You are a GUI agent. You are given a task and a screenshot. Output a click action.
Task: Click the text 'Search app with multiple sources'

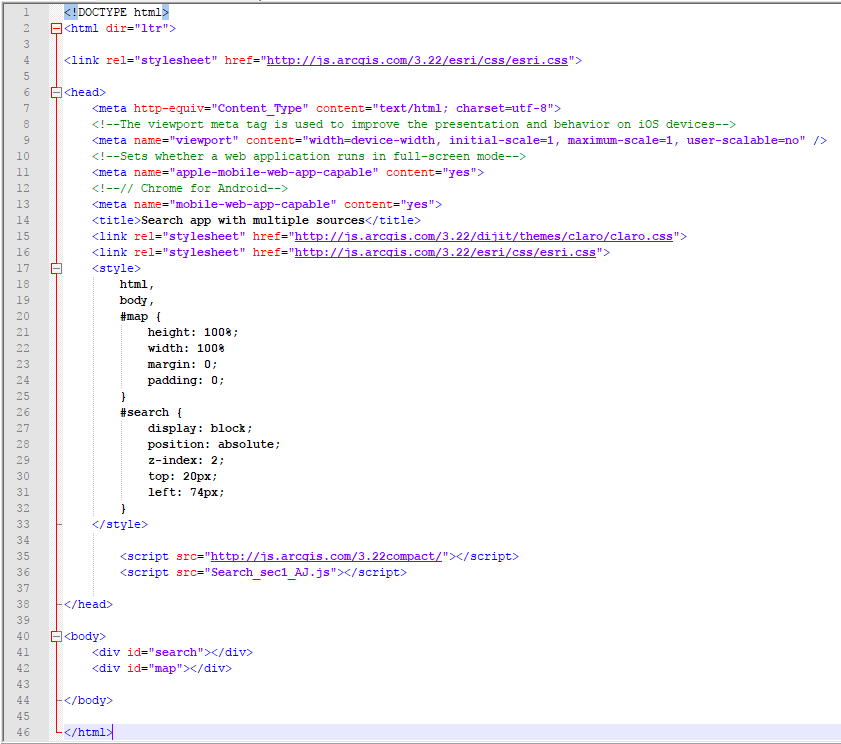(253, 220)
